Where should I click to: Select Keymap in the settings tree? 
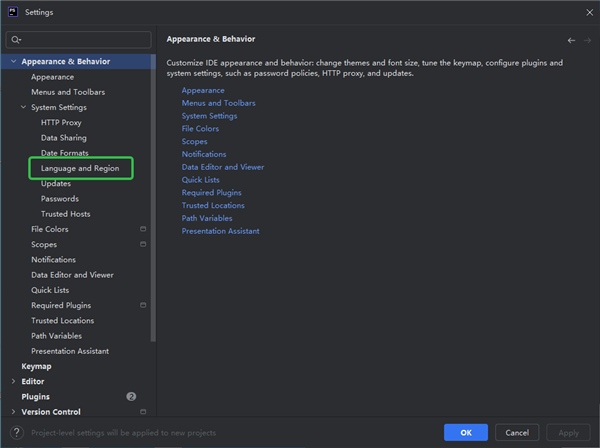click(37, 366)
